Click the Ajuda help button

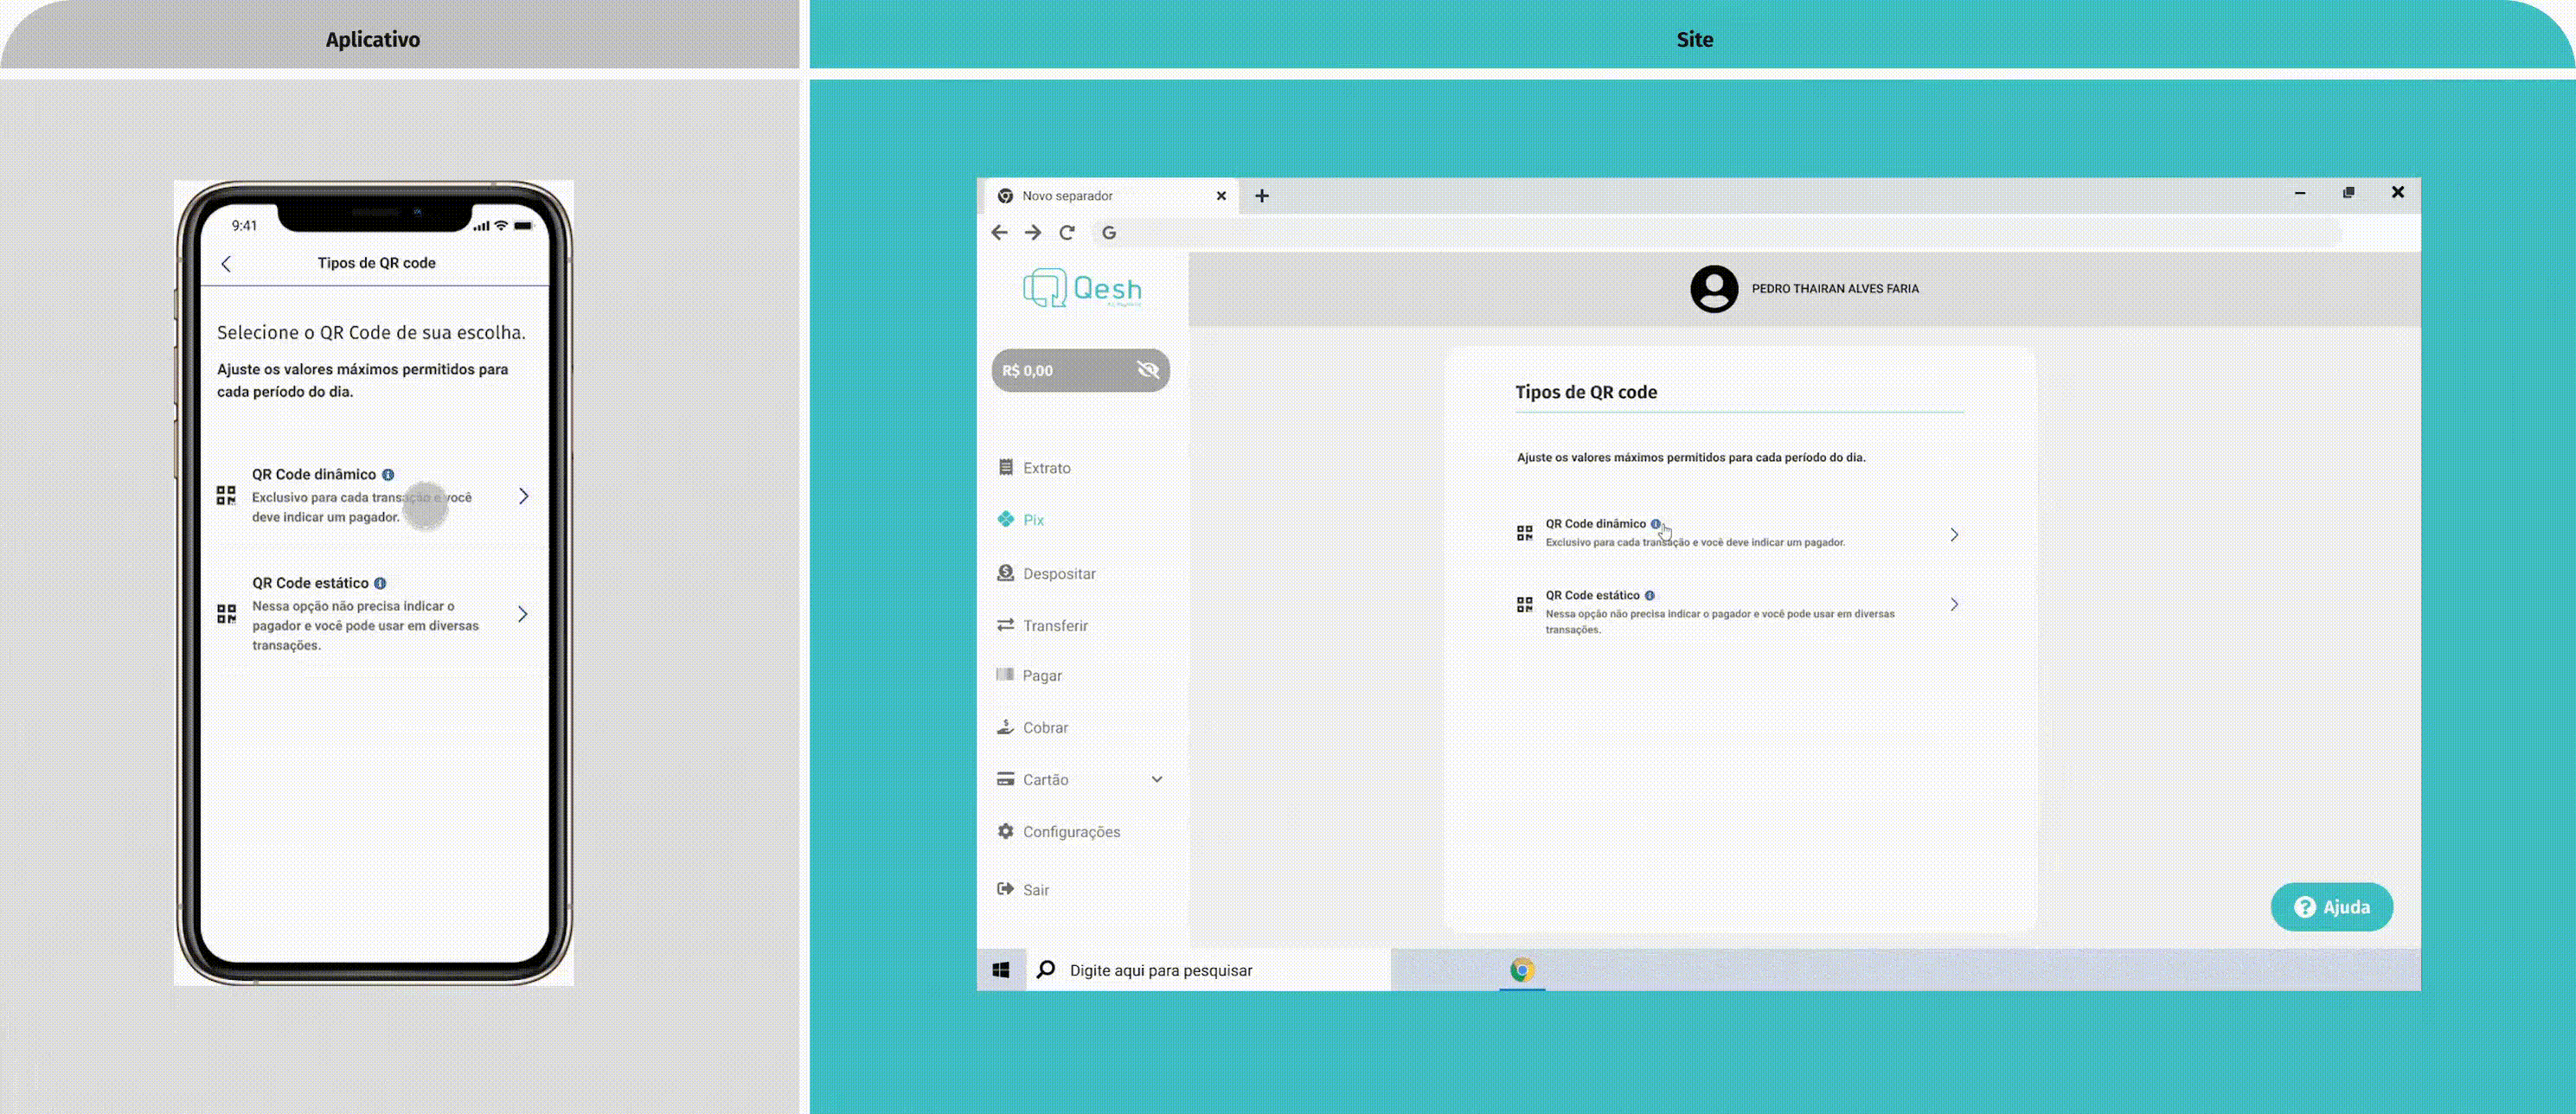[2330, 907]
